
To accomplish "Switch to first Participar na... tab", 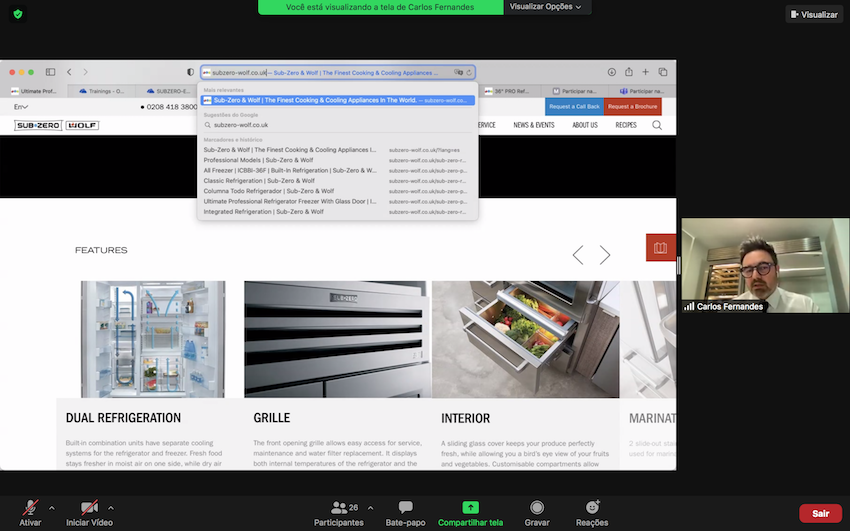I will click(x=575, y=91).
